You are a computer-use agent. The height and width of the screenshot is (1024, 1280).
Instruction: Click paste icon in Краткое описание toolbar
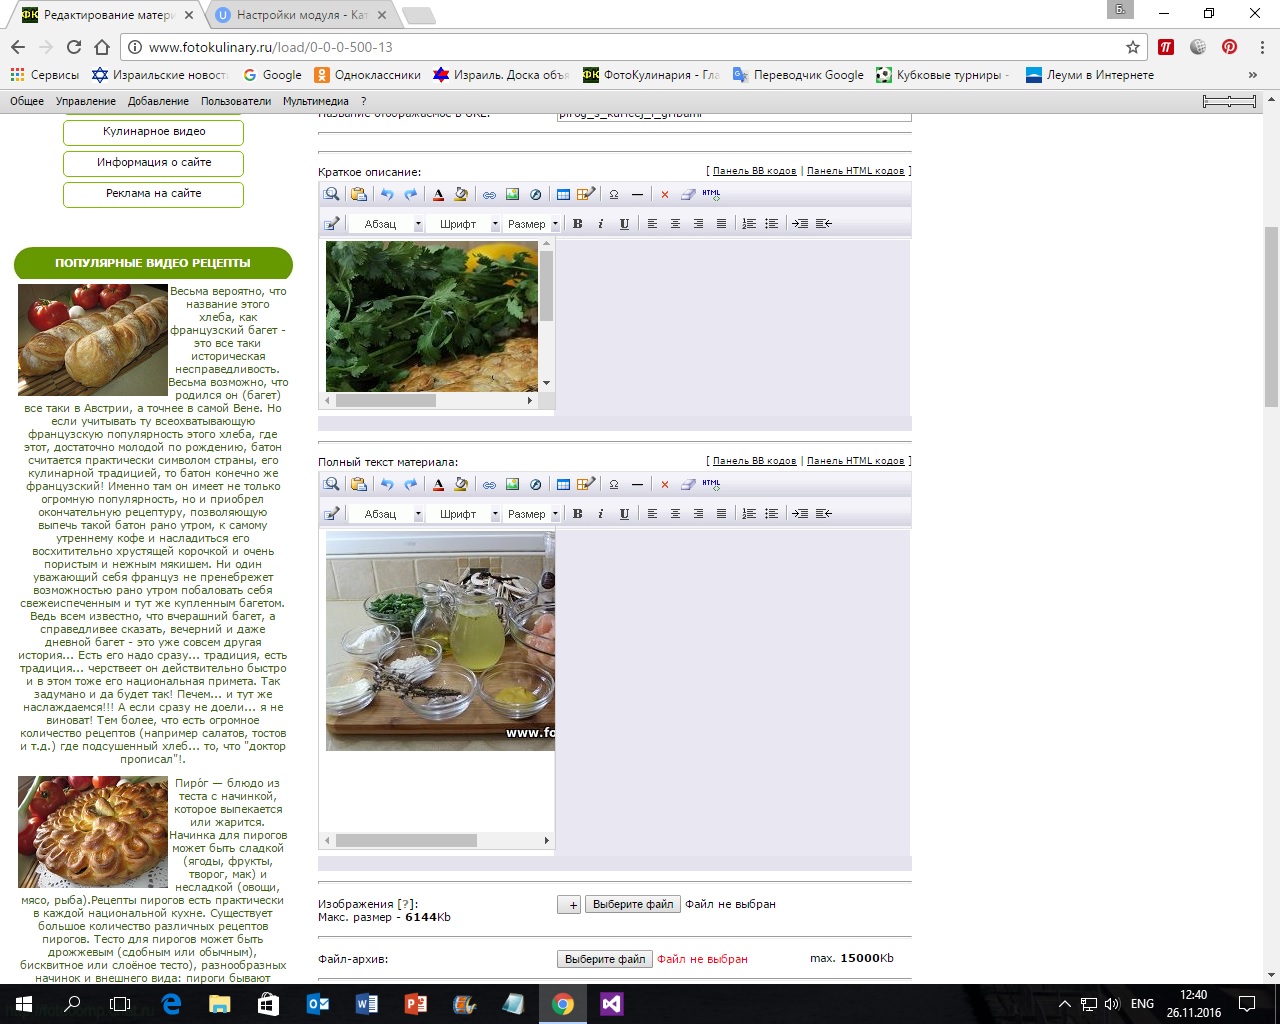point(359,194)
